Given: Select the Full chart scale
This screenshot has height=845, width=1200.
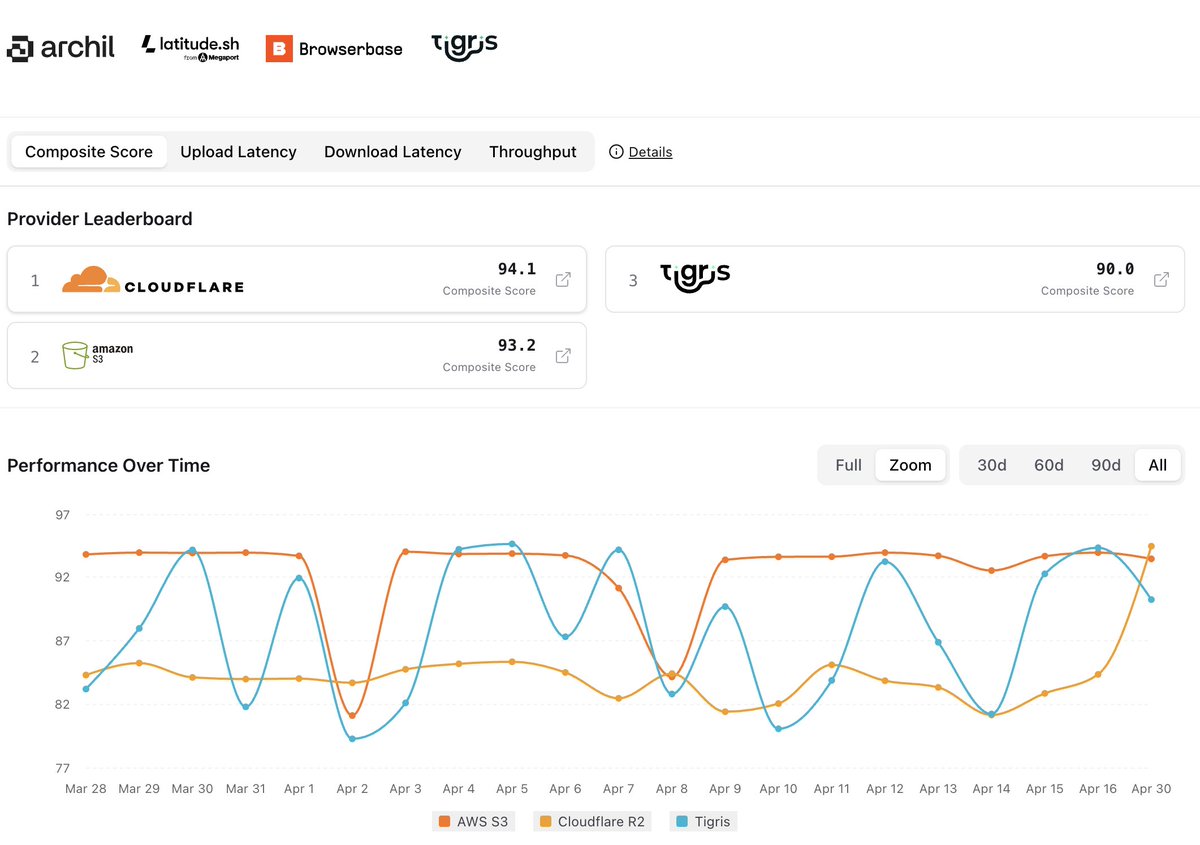Looking at the screenshot, I should click(848, 465).
